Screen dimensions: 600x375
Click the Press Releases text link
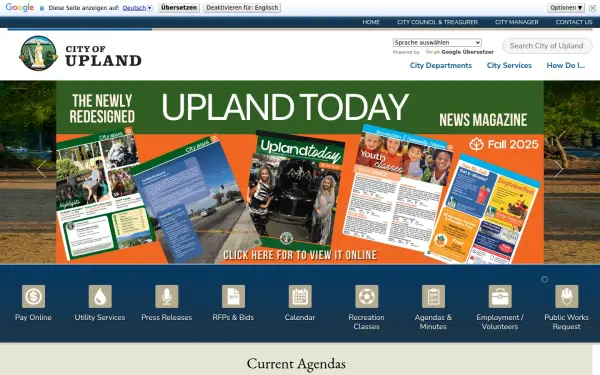click(166, 317)
